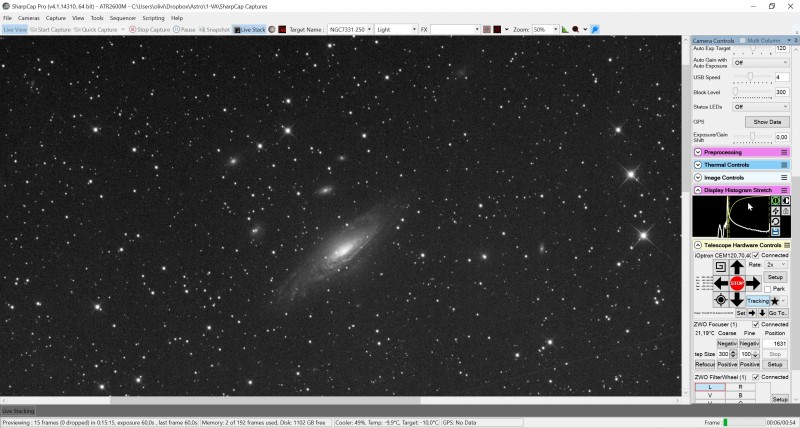Image resolution: width=800 pixels, height=428 pixels.
Task: Click the focuser Position field 1631
Action: (775, 343)
